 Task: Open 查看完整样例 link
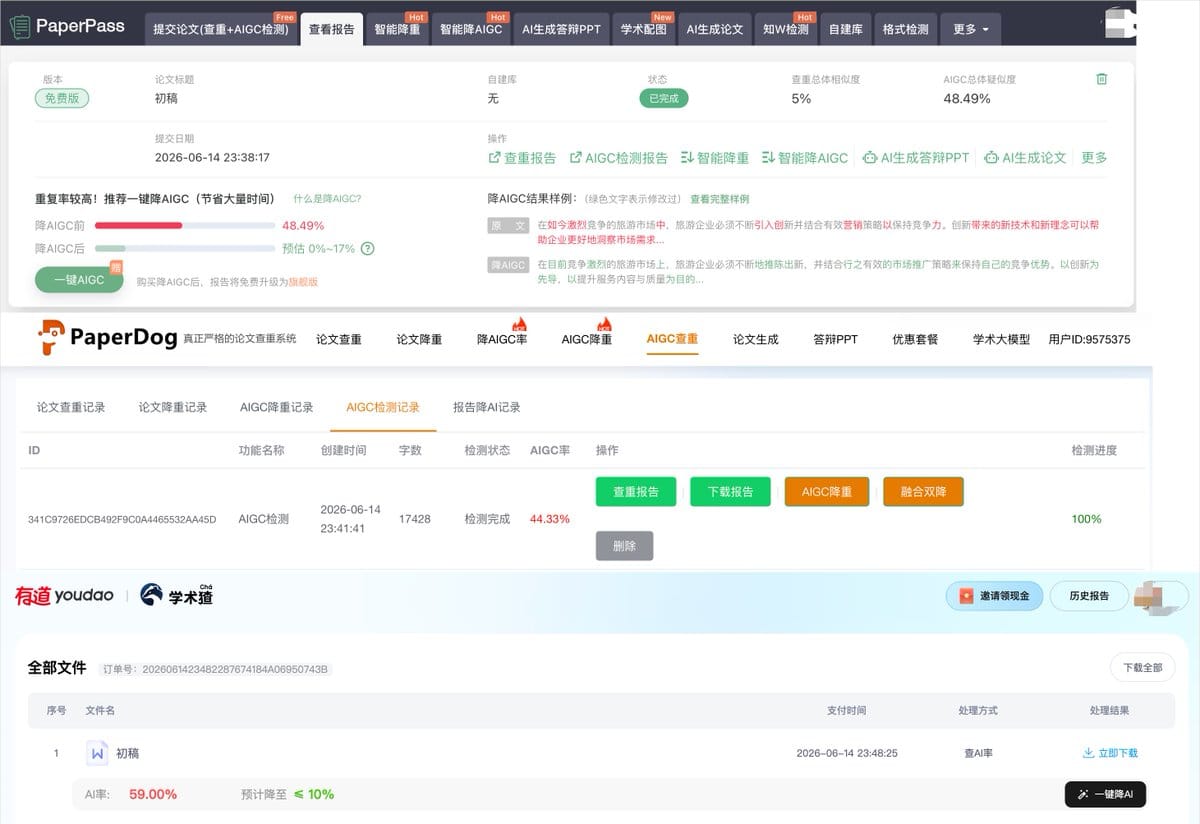coord(720,199)
